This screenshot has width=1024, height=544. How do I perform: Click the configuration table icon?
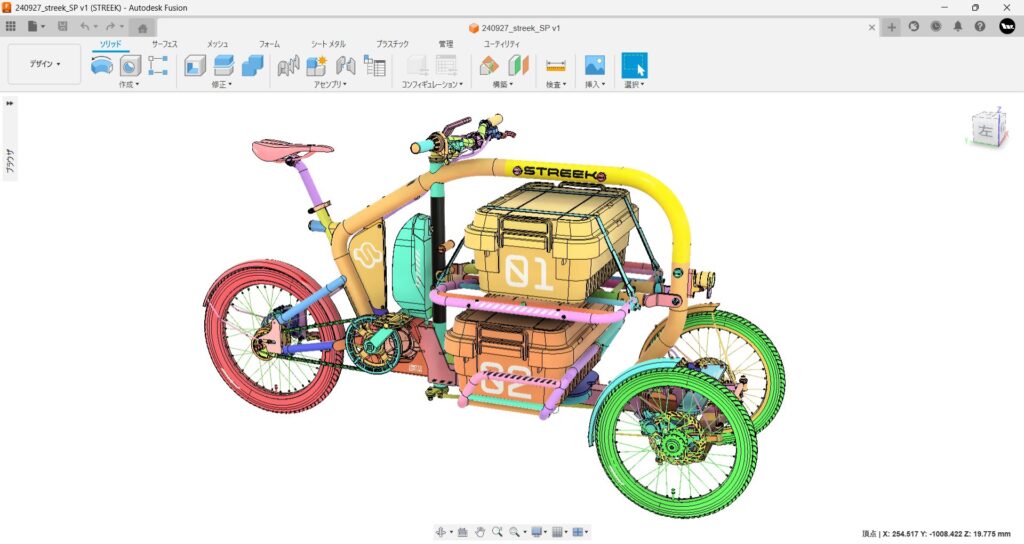point(446,65)
